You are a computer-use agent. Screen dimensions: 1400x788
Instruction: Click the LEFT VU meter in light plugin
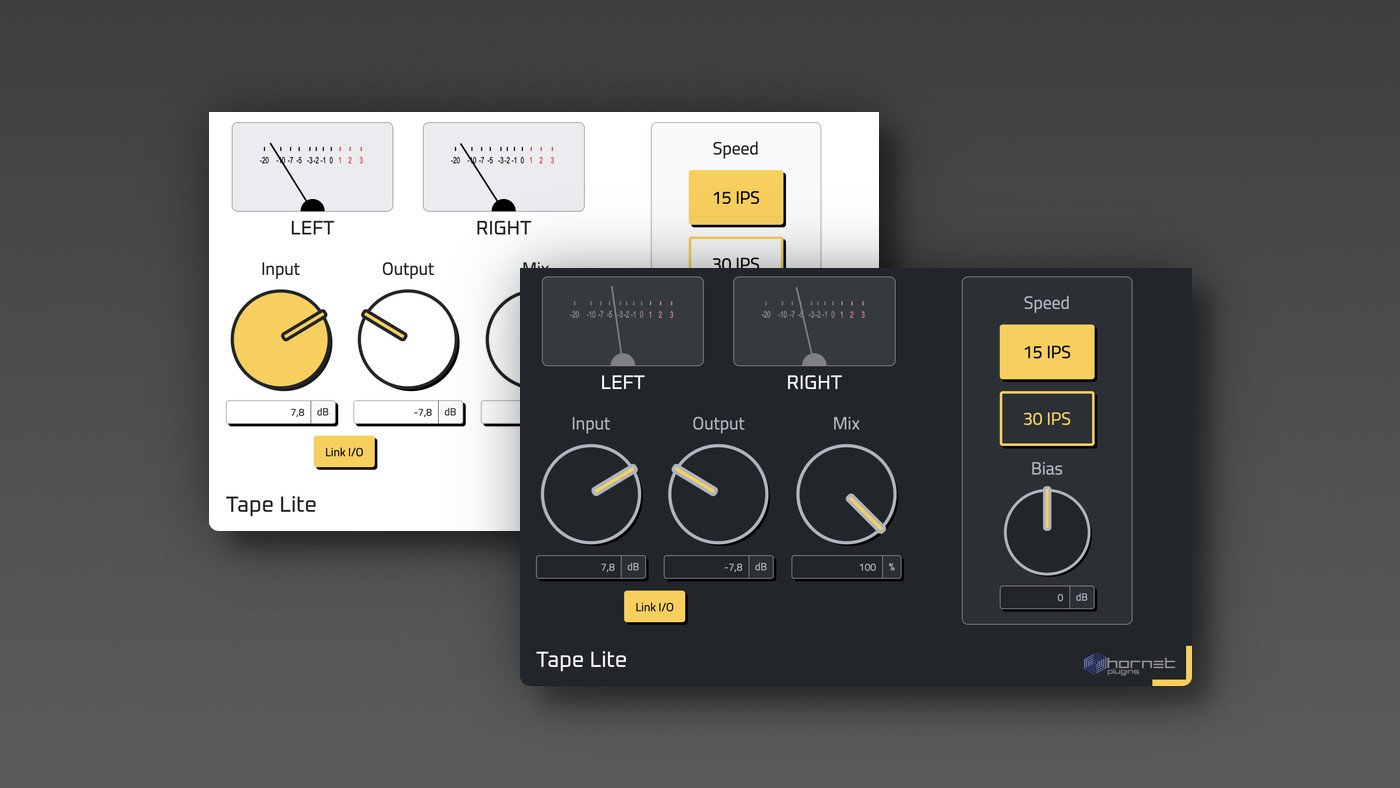(x=312, y=167)
